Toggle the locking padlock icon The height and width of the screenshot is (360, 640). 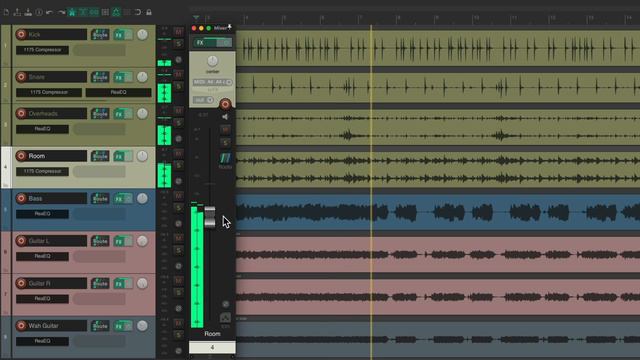click(149, 12)
